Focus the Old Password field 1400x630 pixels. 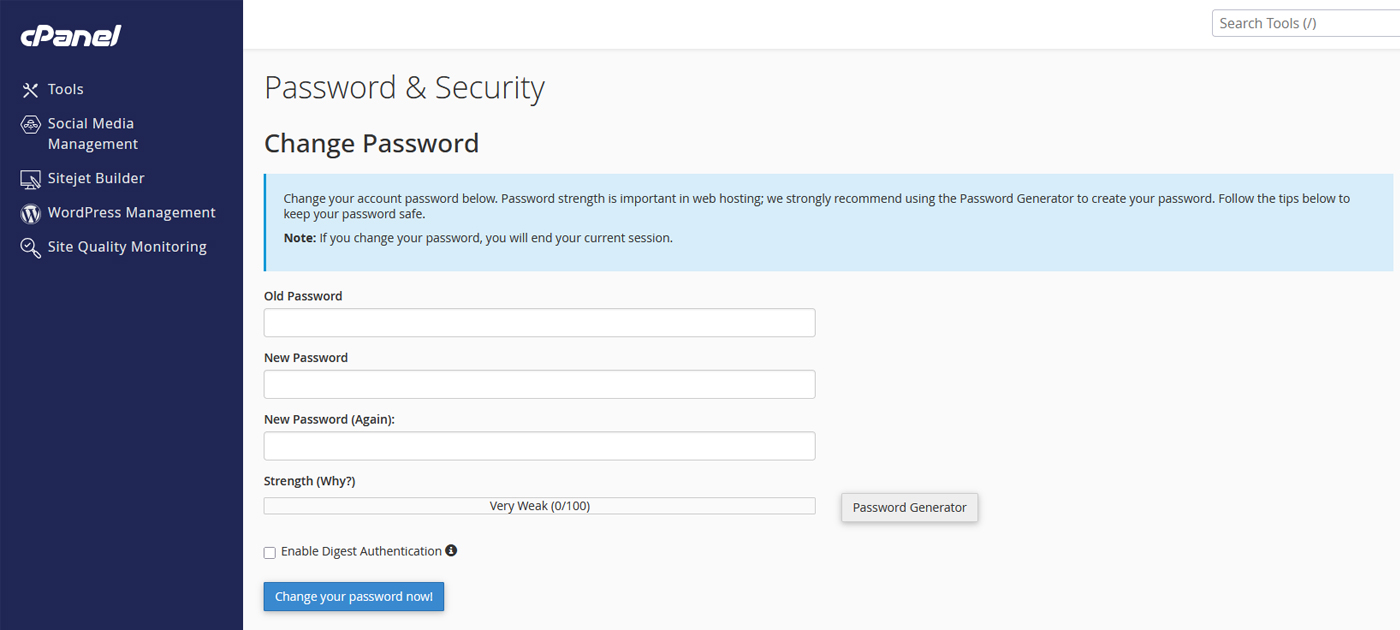tap(539, 323)
